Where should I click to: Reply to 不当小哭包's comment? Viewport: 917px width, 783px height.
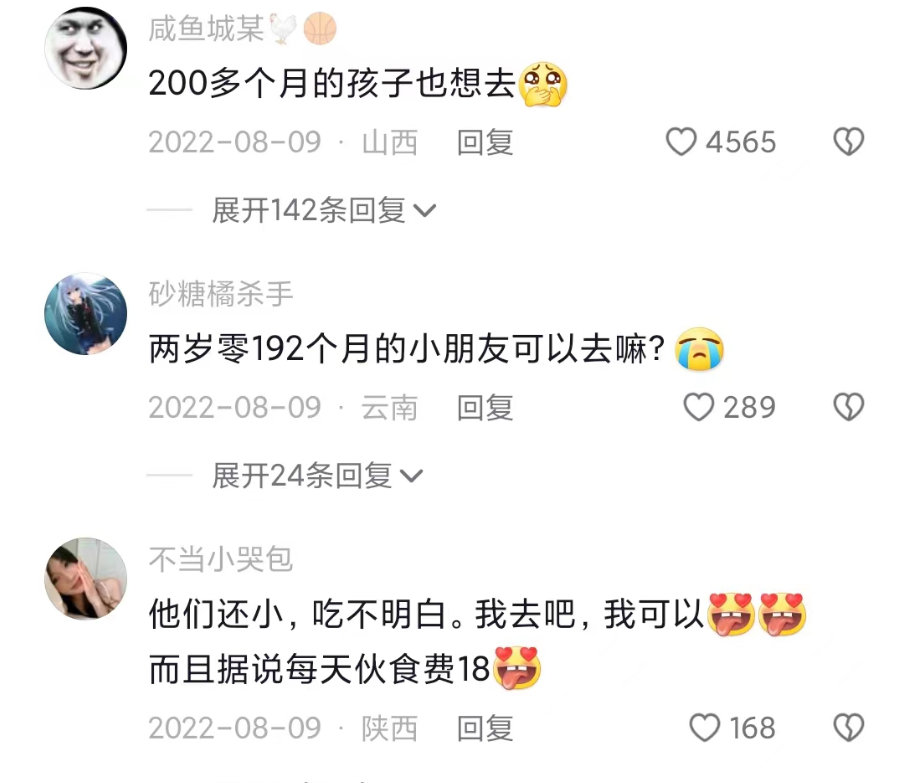tap(485, 728)
